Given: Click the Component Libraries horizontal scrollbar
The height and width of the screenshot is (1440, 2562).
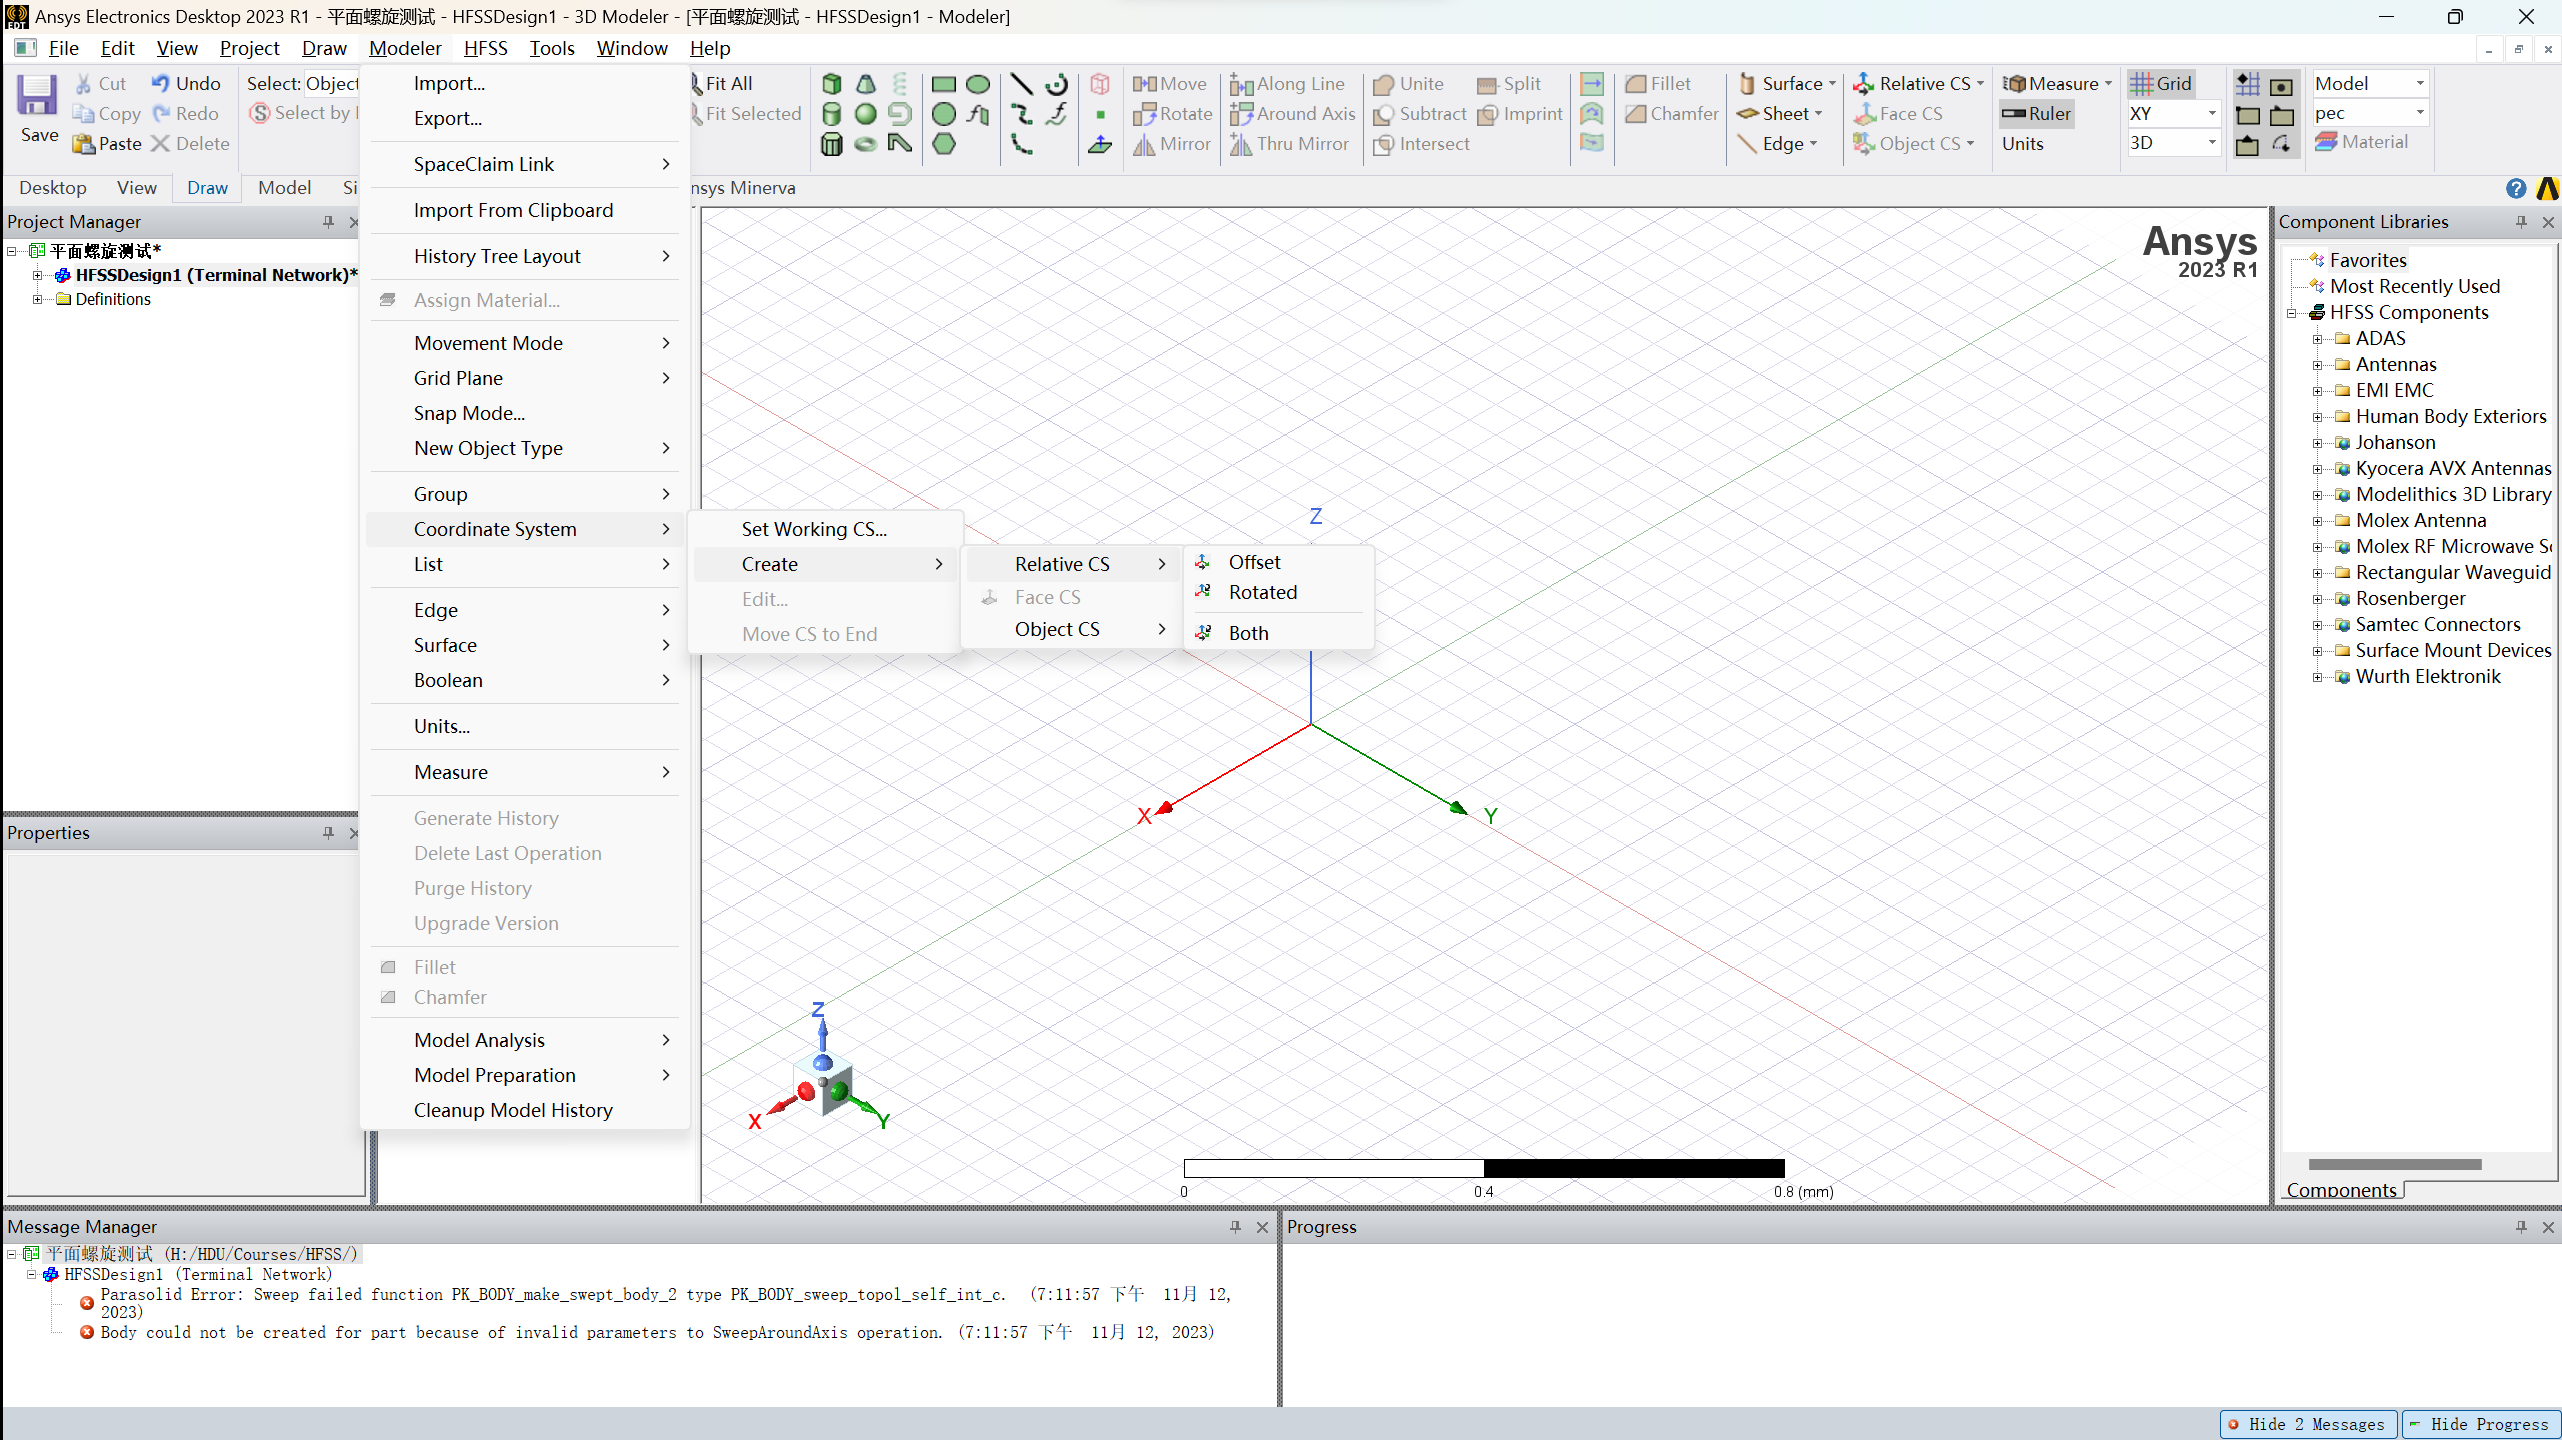Looking at the screenshot, I should click(2394, 1164).
